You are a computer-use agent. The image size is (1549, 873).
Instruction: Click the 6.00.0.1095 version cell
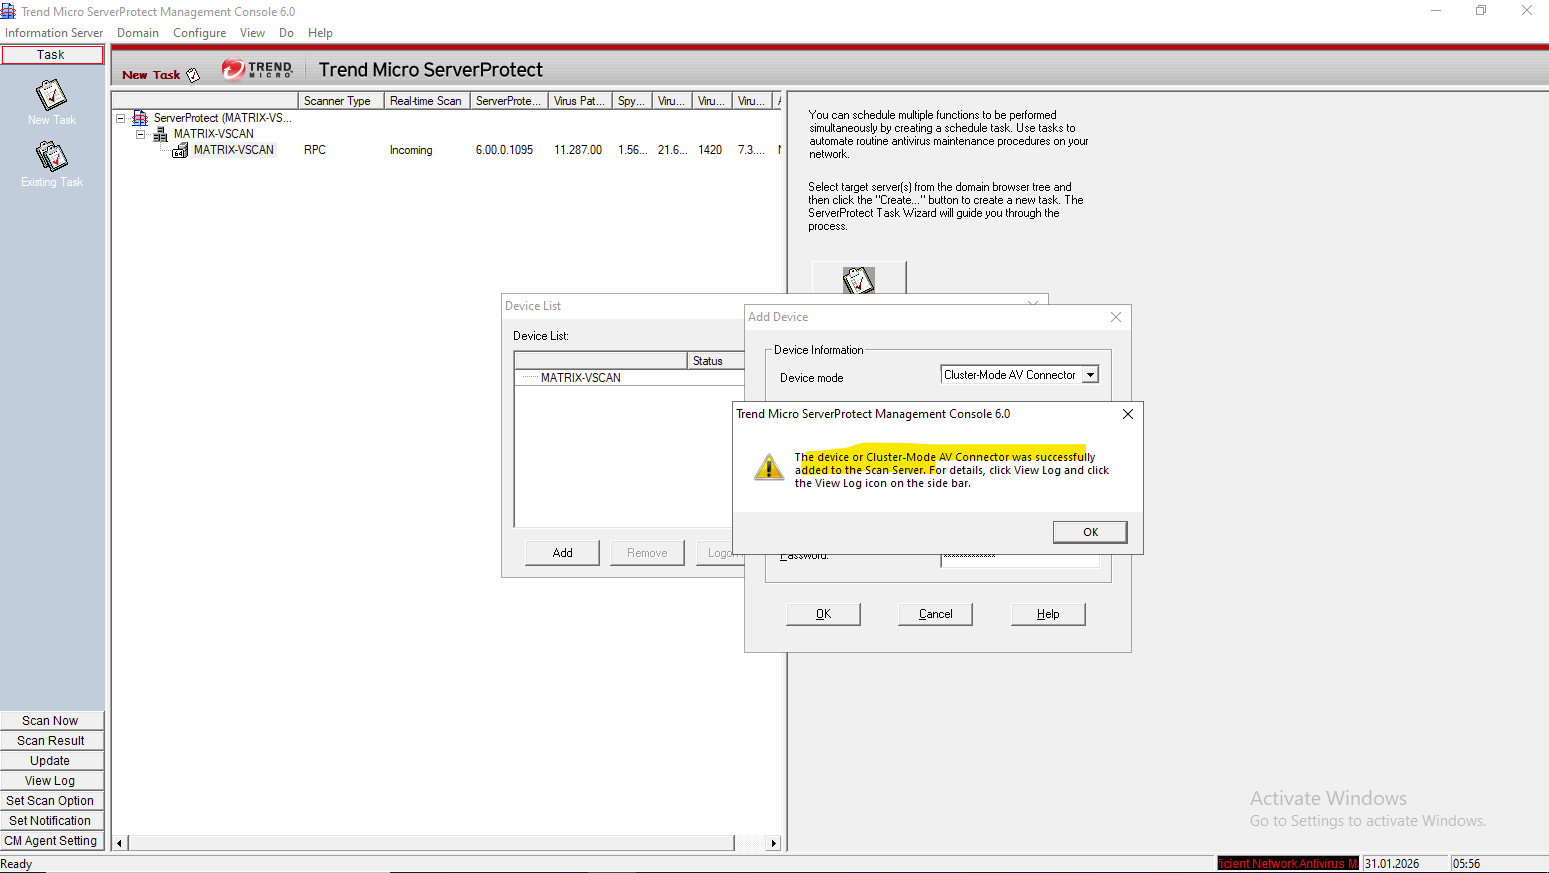coord(504,150)
